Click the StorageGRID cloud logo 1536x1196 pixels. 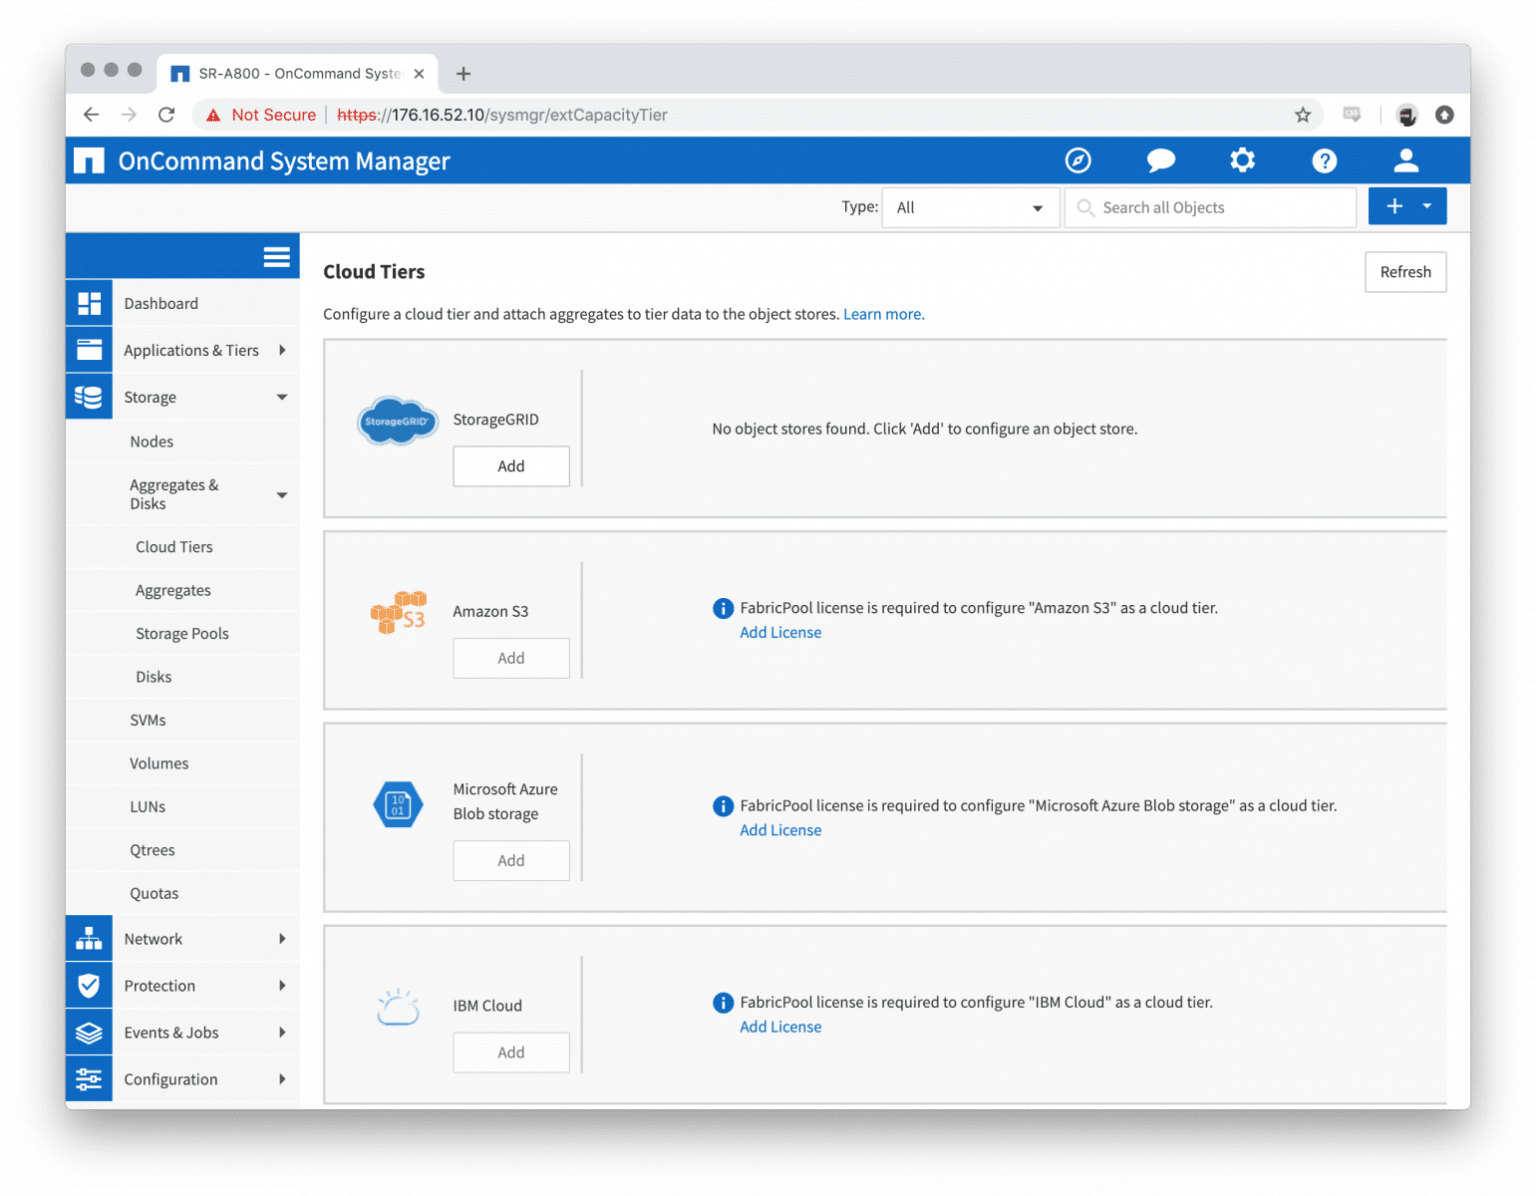coord(398,421)
